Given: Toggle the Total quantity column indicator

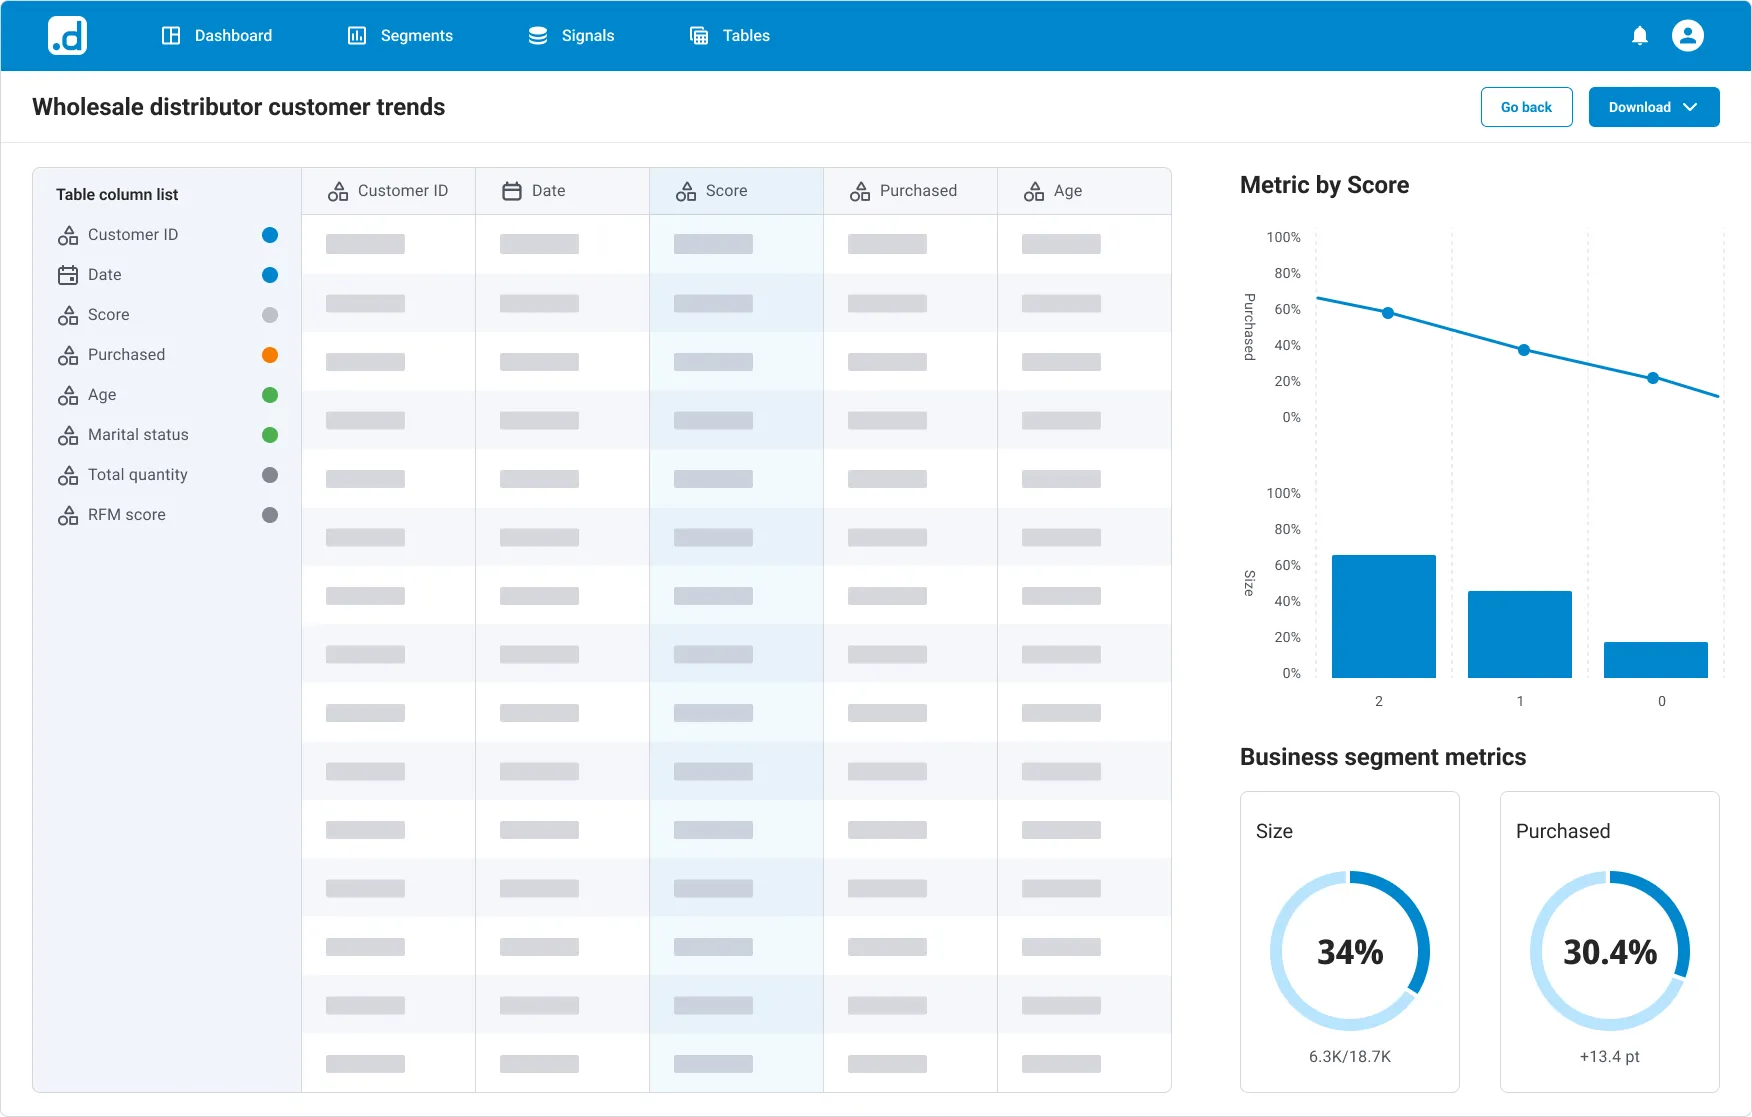Looking at the screenshot, I should 269,474.
